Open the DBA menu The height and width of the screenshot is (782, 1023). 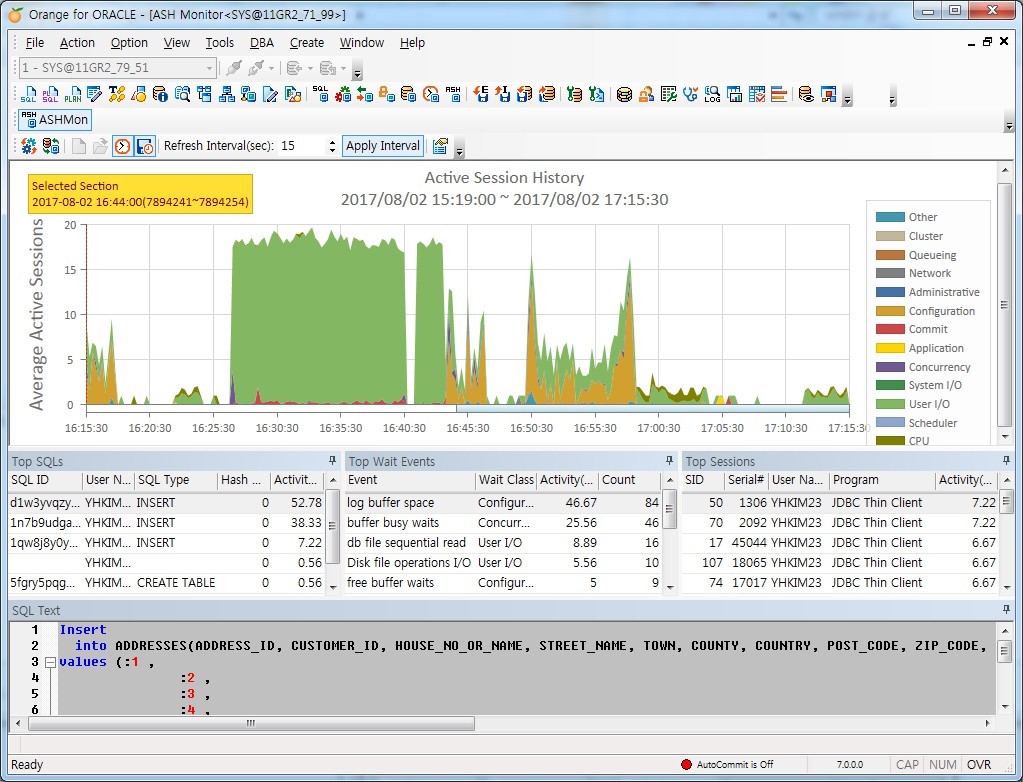tap(262, 42)
